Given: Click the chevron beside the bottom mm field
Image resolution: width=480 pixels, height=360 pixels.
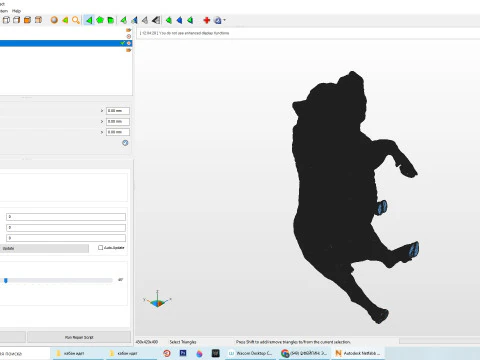Looking at the screenshot, I should [x=102, y=132].
